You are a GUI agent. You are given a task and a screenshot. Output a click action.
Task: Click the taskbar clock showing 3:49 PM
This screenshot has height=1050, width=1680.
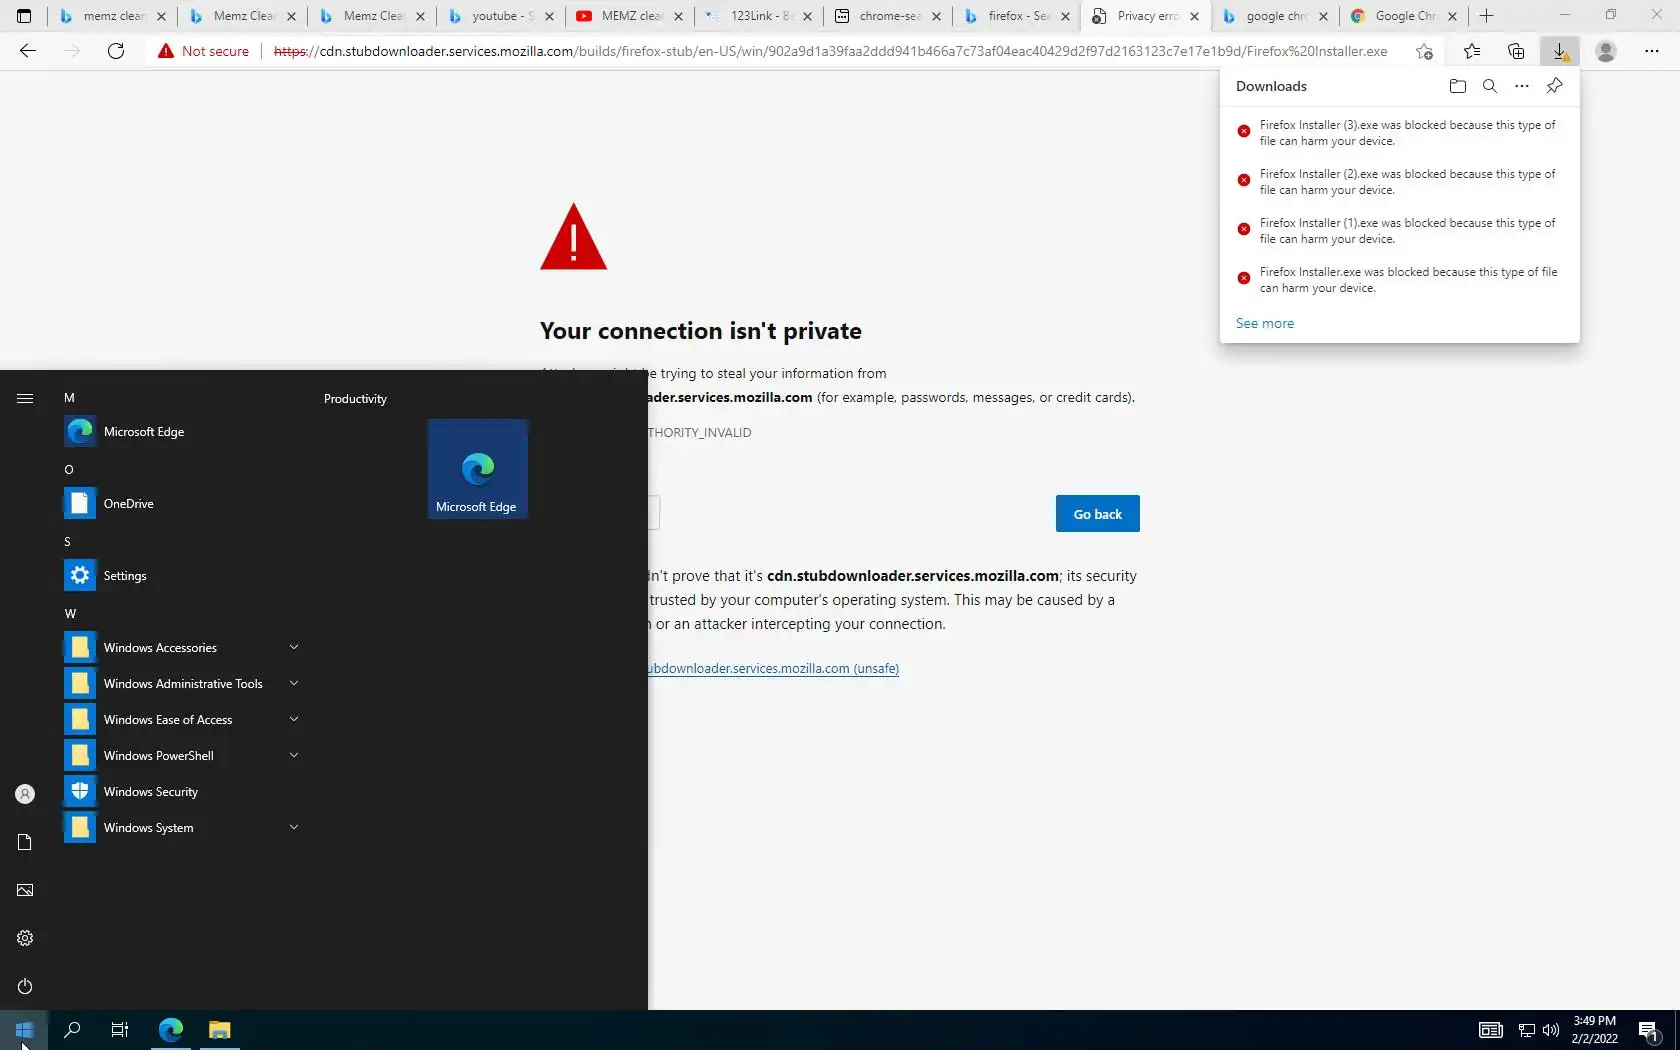(1594, 1030)
